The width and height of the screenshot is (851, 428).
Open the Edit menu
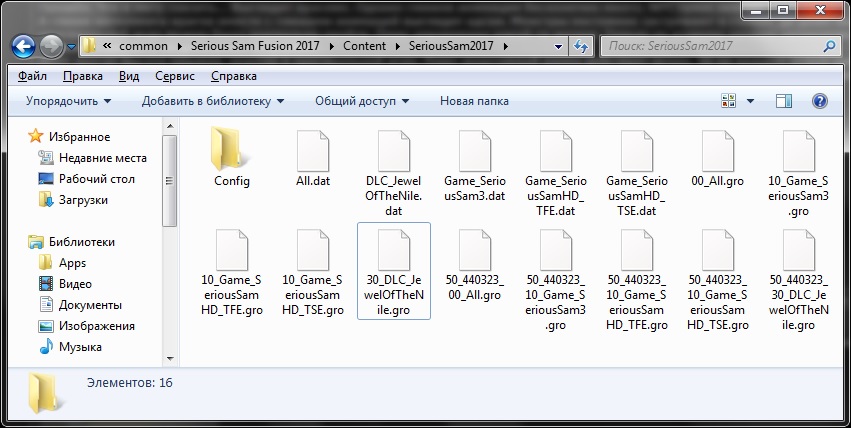[82, 76]
